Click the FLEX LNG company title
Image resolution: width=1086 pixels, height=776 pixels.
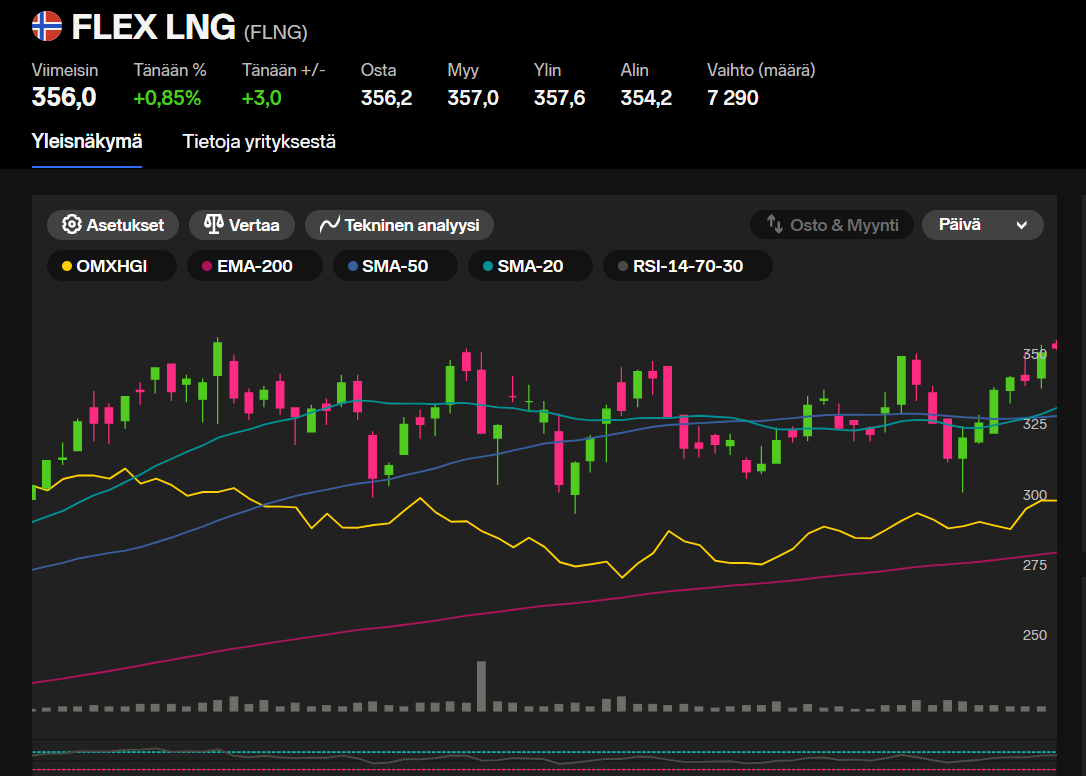coord(154,28)
